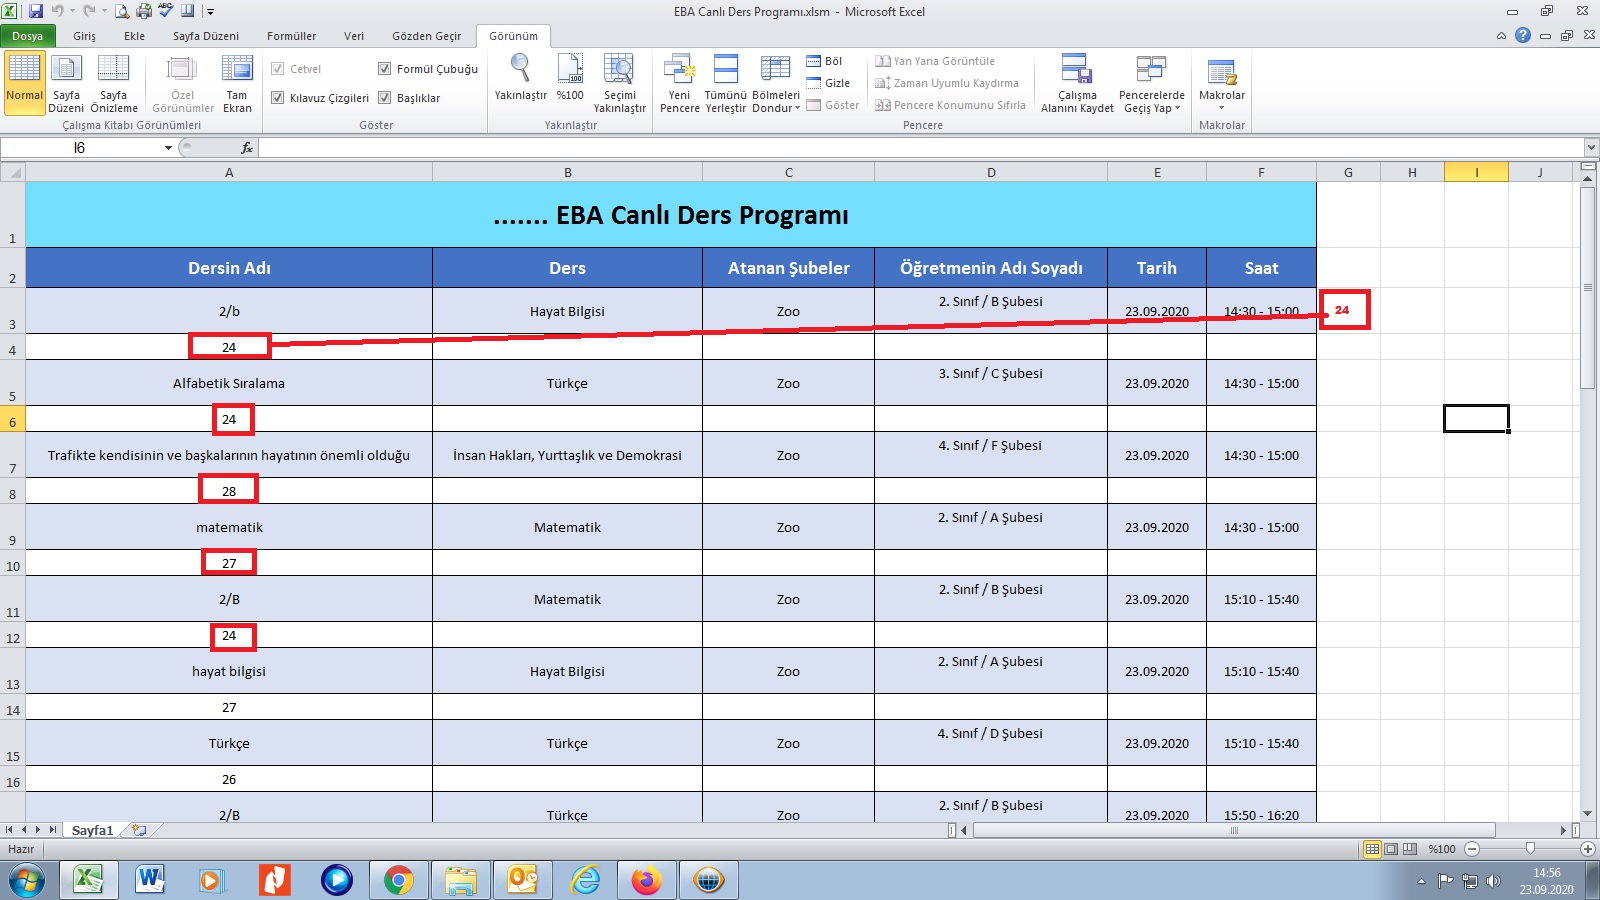The image size is (1600, 900).
Task: Open the Veri ribbon tab
Action: pyautogui.click(x=354, y=36)
